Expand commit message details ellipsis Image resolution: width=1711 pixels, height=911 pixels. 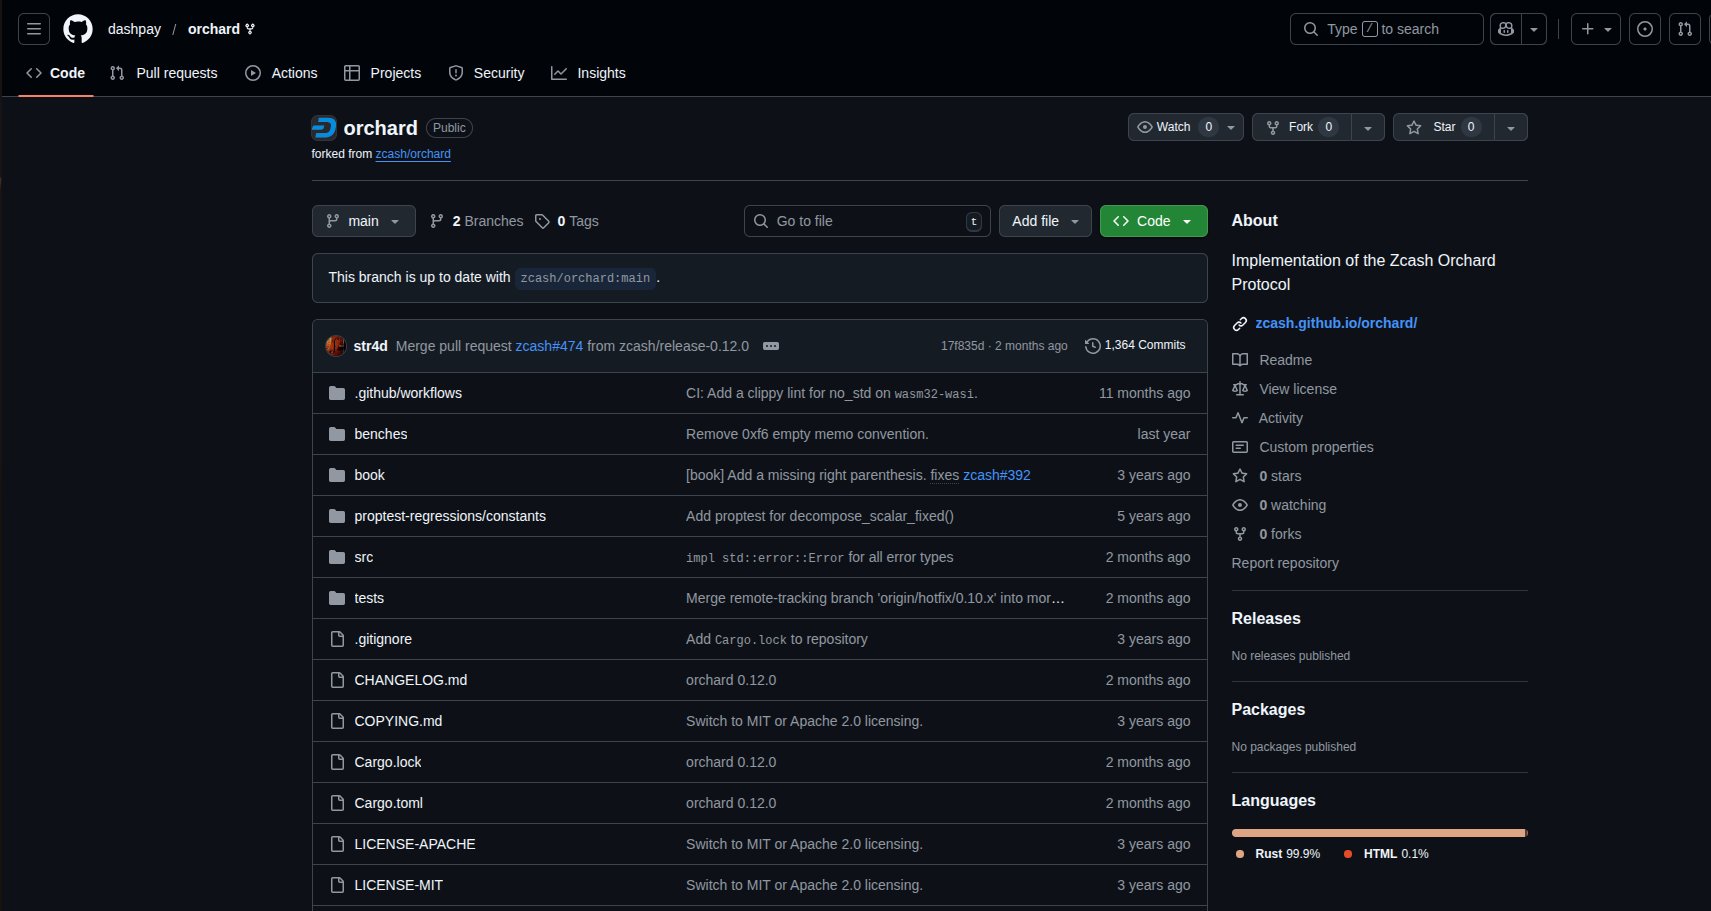tap(771, 346)
